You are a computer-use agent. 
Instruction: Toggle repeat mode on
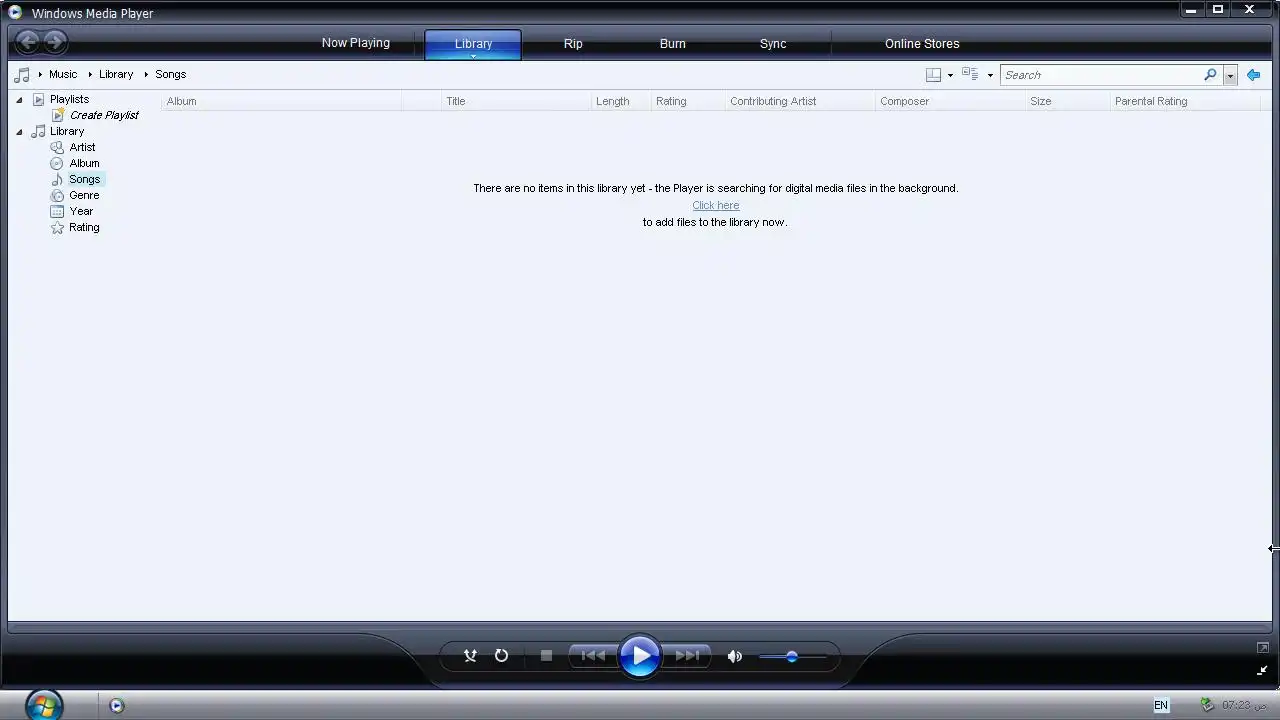[501, 656]
